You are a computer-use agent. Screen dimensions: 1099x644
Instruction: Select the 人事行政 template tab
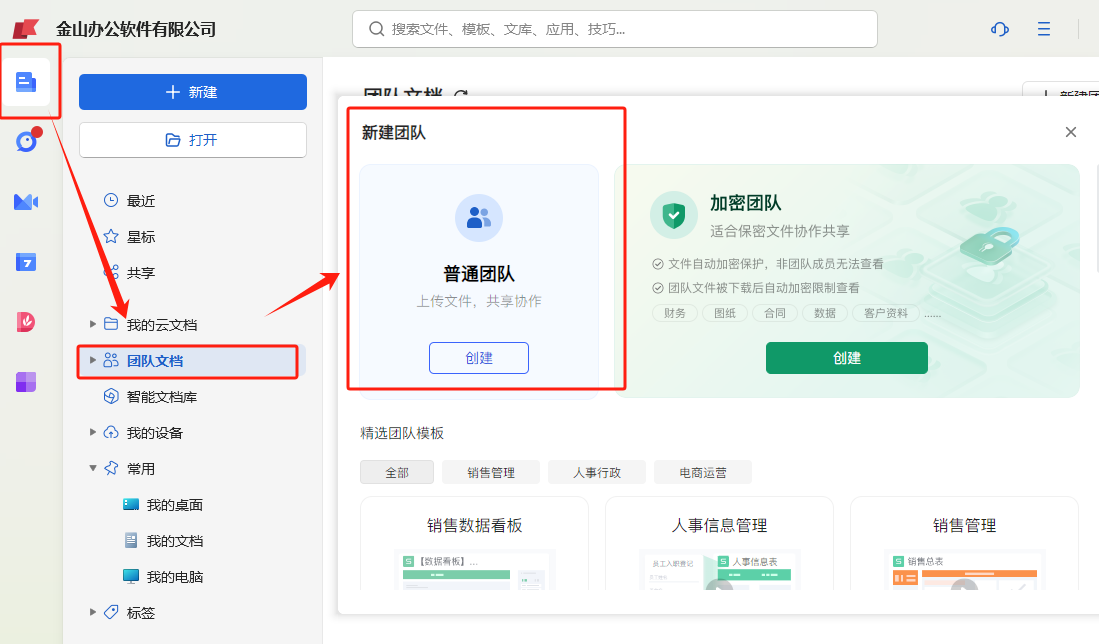(x=597, y=472)
